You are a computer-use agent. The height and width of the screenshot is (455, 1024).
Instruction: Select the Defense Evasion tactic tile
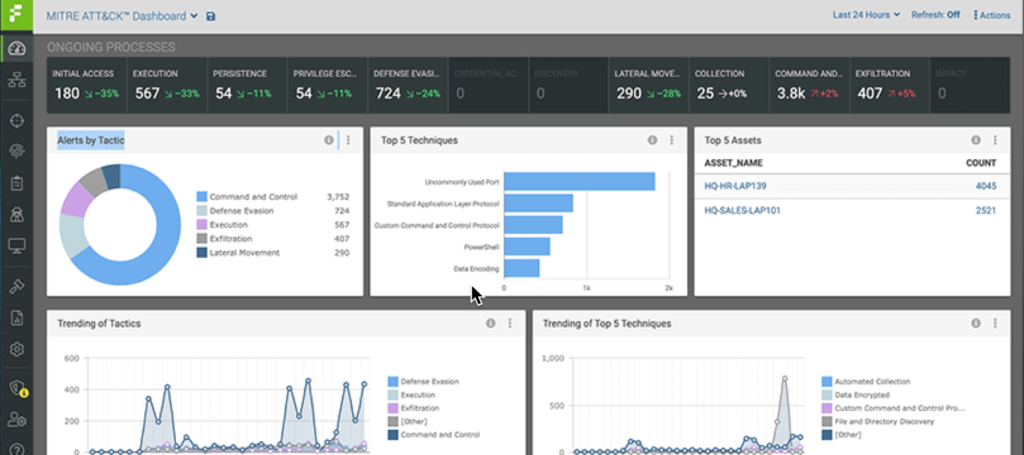(408, 85)
